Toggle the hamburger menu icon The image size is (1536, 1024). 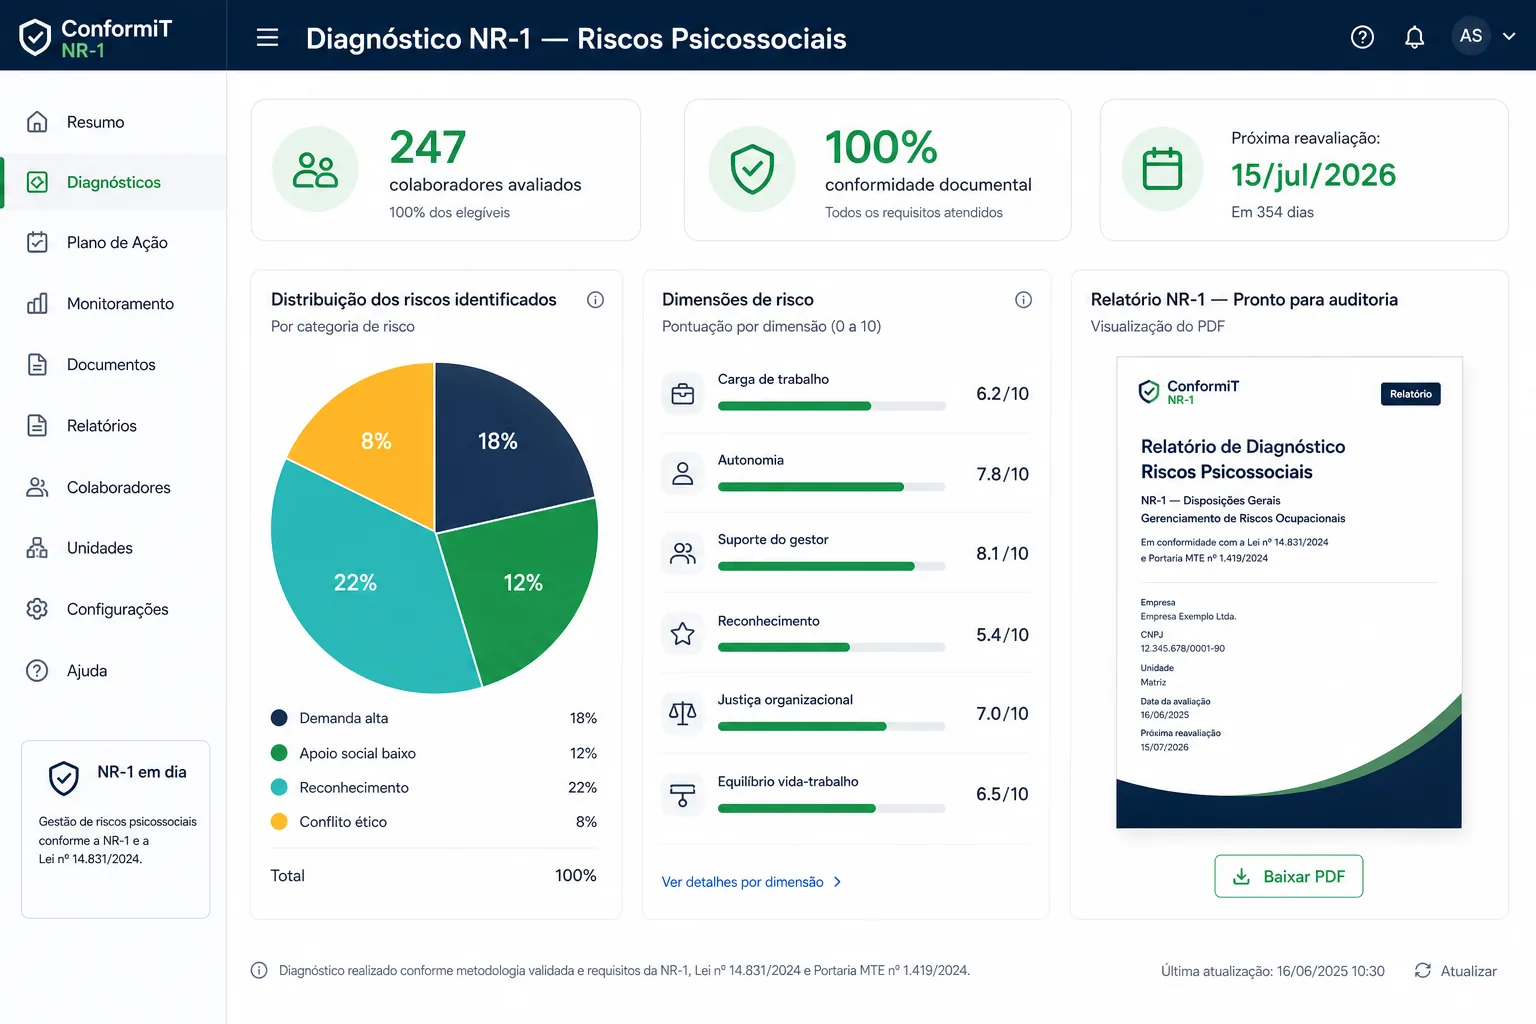tap(267, 38)
